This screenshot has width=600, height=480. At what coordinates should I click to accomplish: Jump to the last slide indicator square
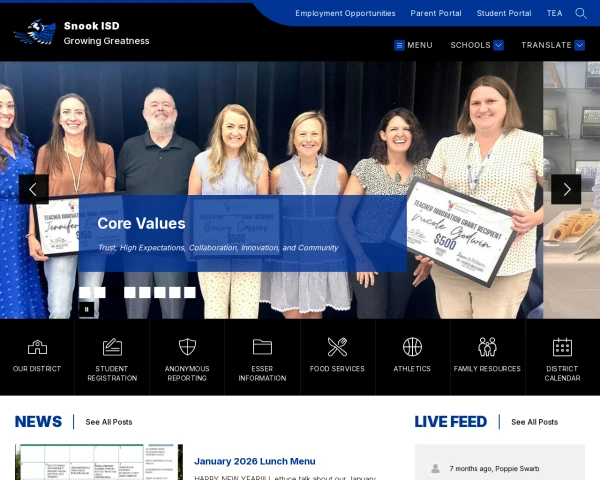pyautogui.click(x=190, y=292)
